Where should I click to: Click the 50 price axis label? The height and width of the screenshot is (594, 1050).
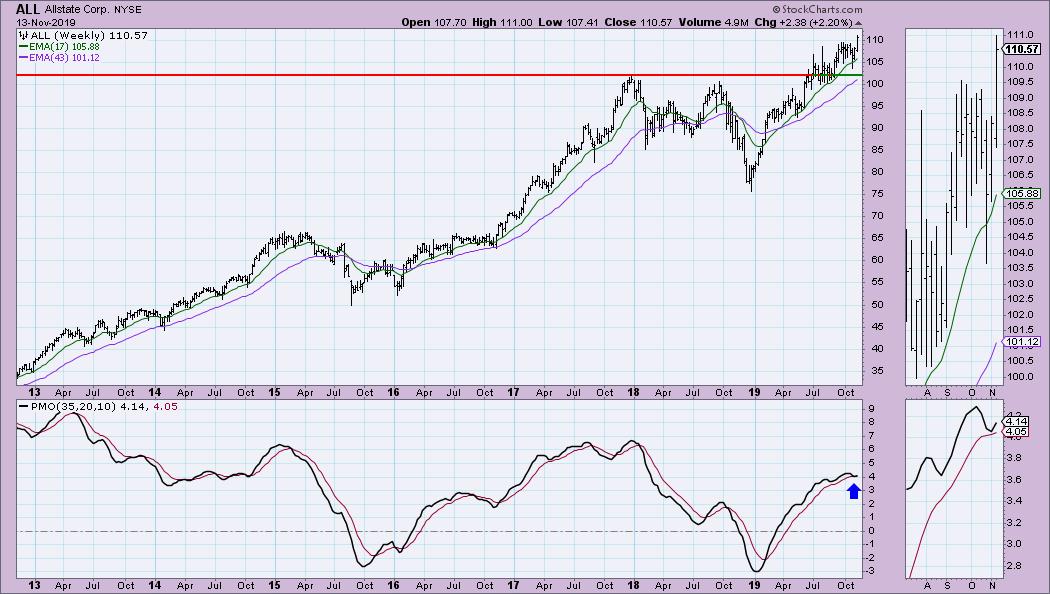click(x=877, y=304)
